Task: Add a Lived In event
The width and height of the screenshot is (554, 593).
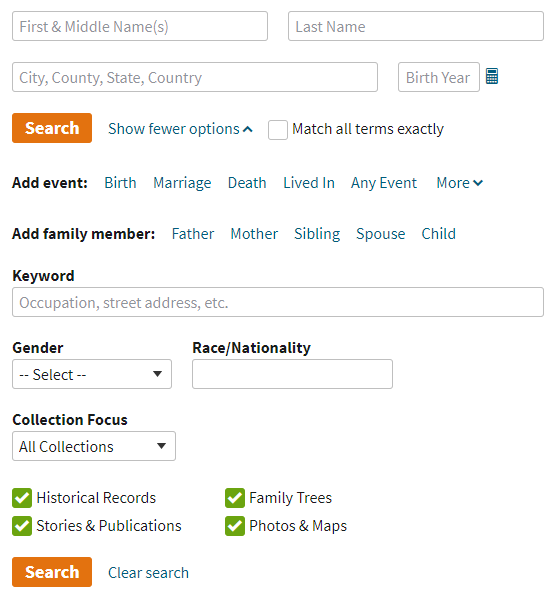Action: tap(309, 183)
